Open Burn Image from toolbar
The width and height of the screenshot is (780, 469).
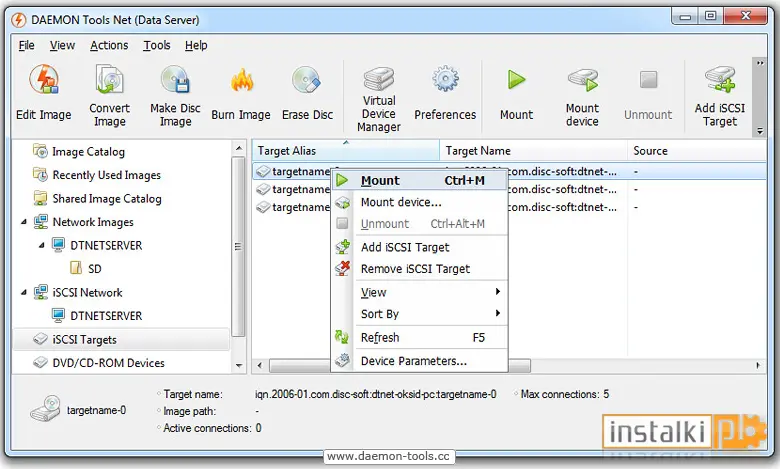pyautogui.click(x=241, y=94)
